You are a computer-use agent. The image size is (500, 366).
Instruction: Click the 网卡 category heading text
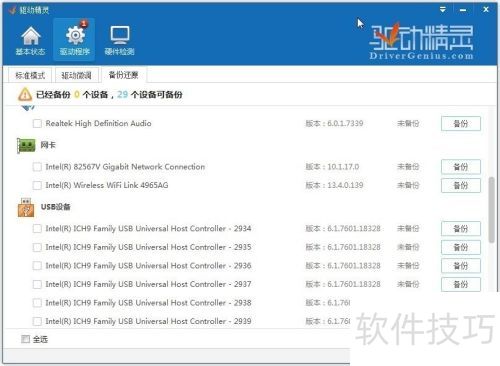(x=48, y=145)
